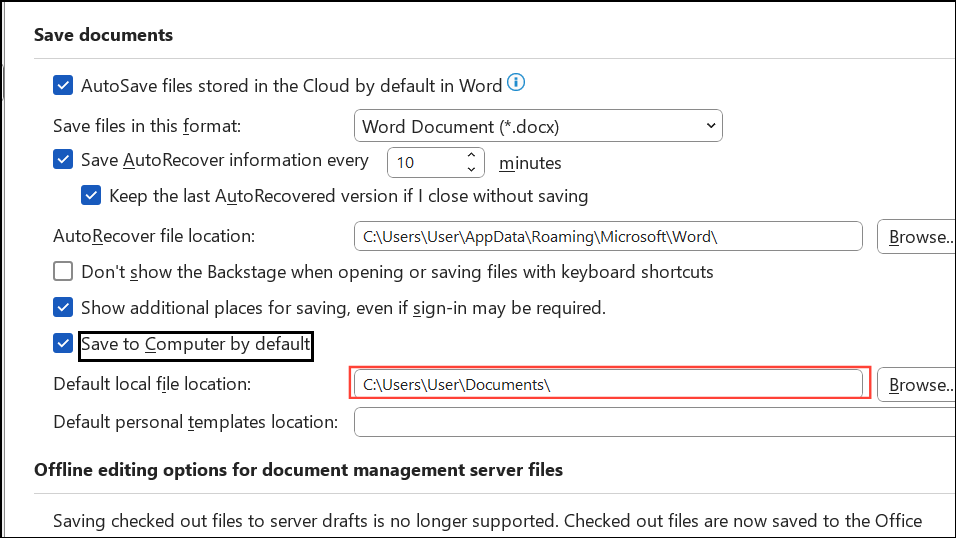This screenshot has width=956, height=538.
Task: Disable Save AutoRecover information checkbox
Action: [63, 160]
